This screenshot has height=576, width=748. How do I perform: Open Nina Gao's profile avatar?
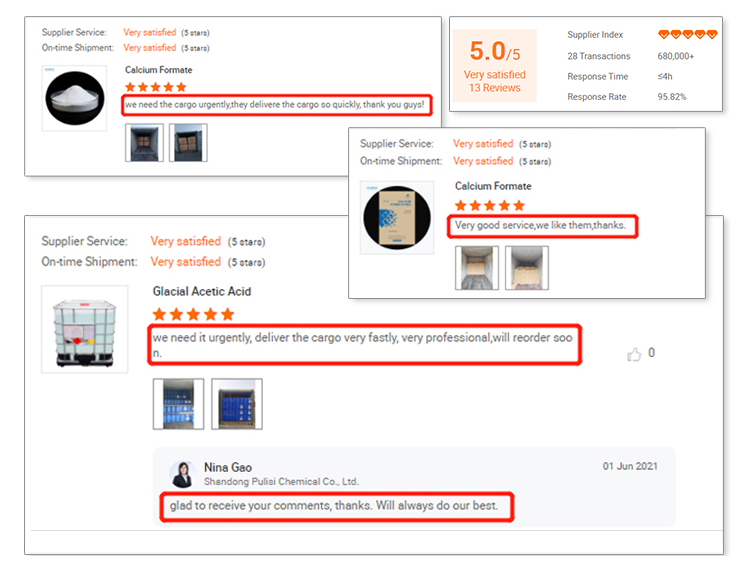[182, 474]
